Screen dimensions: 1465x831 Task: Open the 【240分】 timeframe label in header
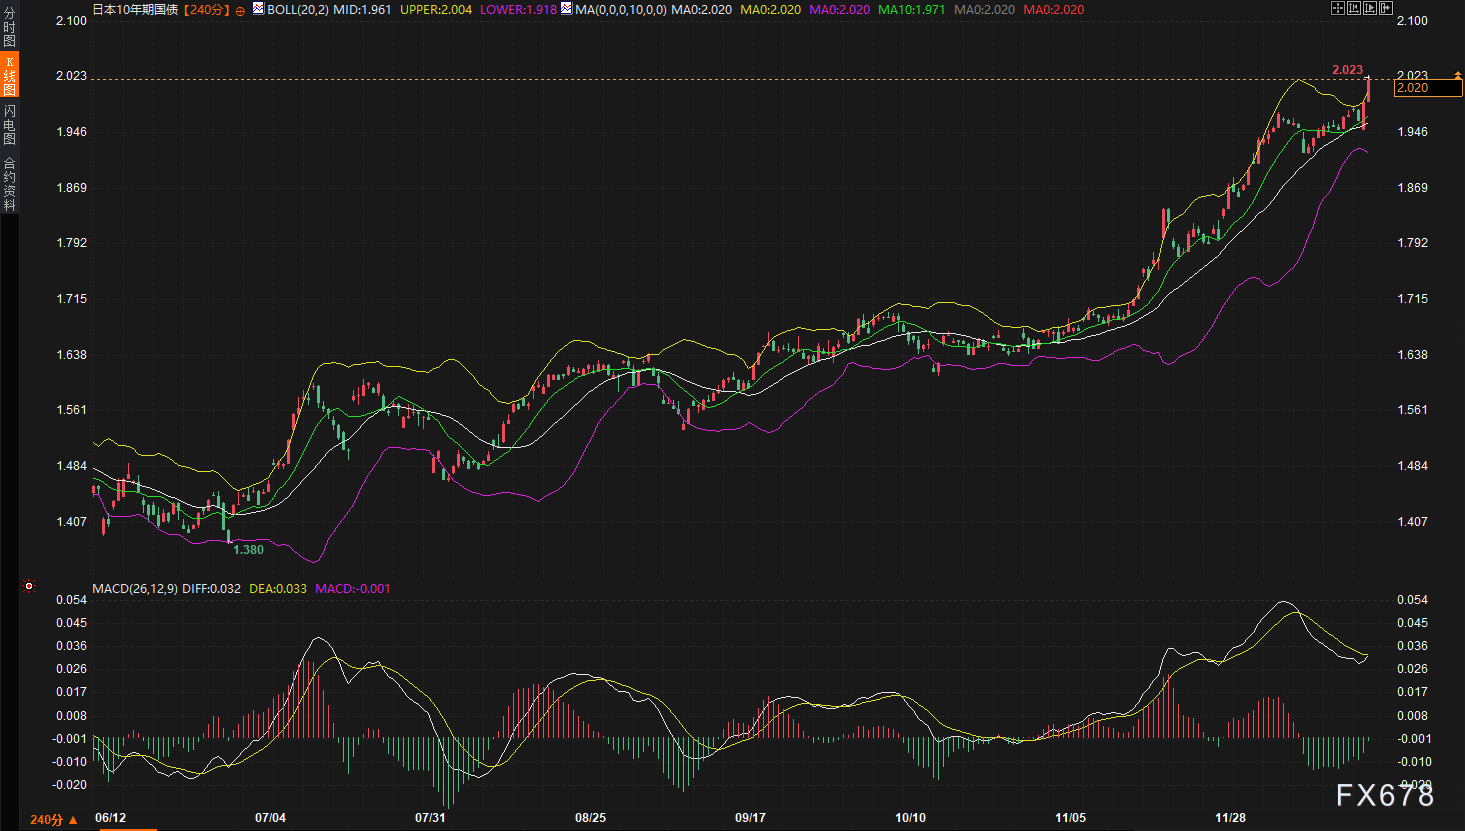point(206,10)
